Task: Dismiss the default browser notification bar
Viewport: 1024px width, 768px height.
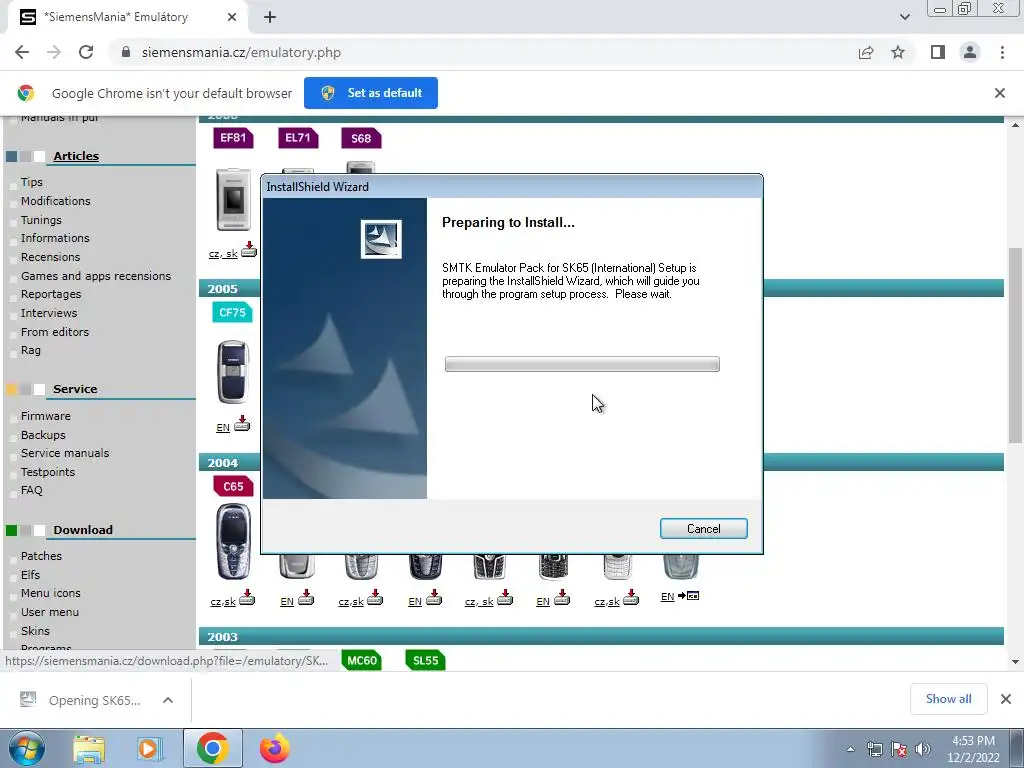Action: point(999,93)
